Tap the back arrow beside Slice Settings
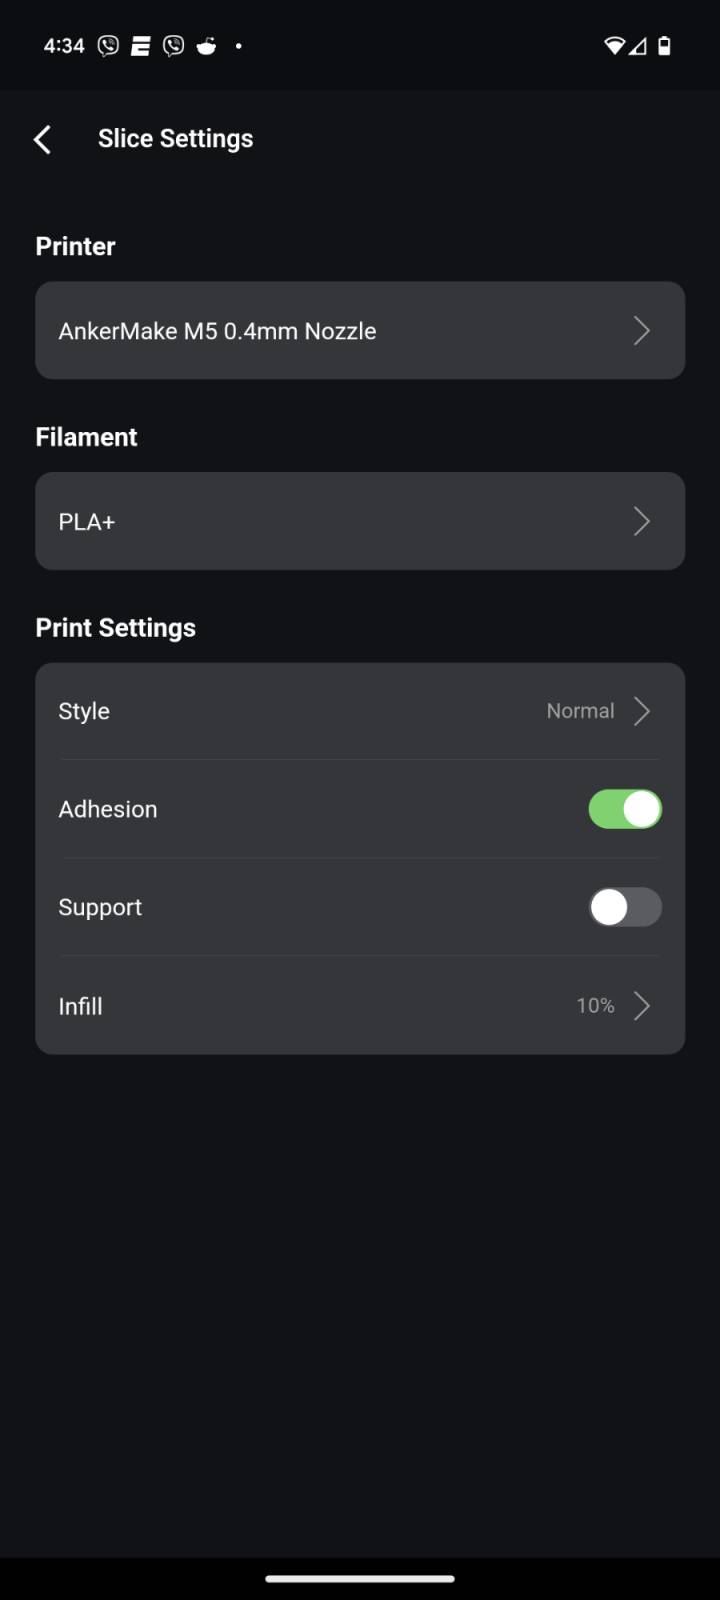This screenshot has width=720, height=1600. click(42, 139)
